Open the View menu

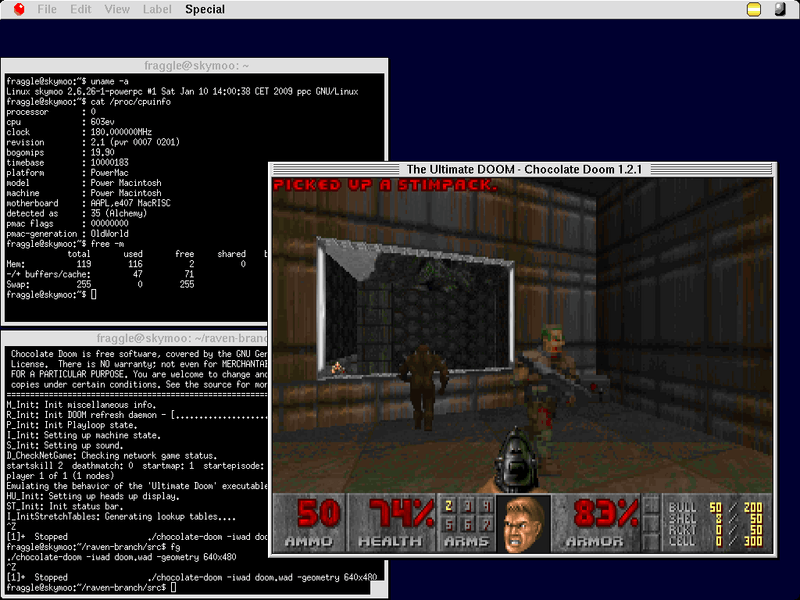(117, 9)
